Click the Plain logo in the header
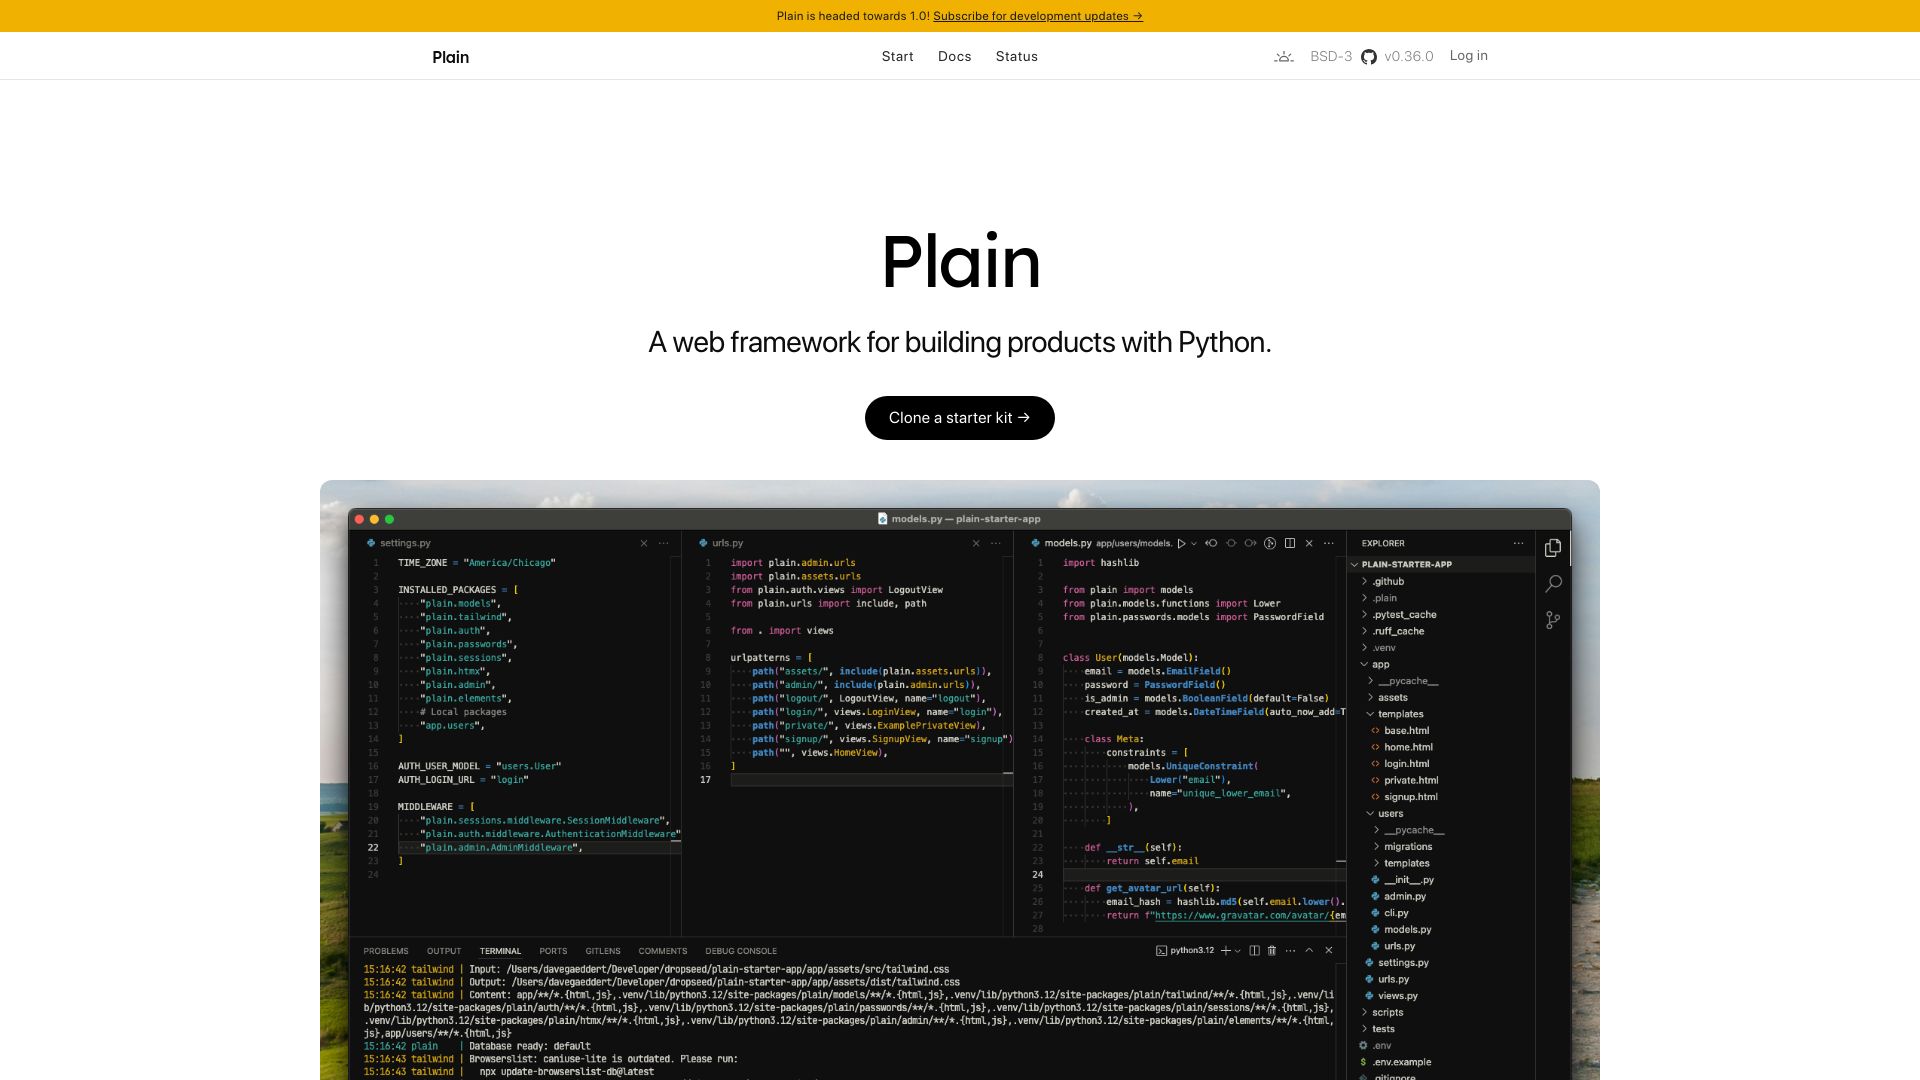Viewport: 1920px width, 1080px height. click(x=450, y=57)
